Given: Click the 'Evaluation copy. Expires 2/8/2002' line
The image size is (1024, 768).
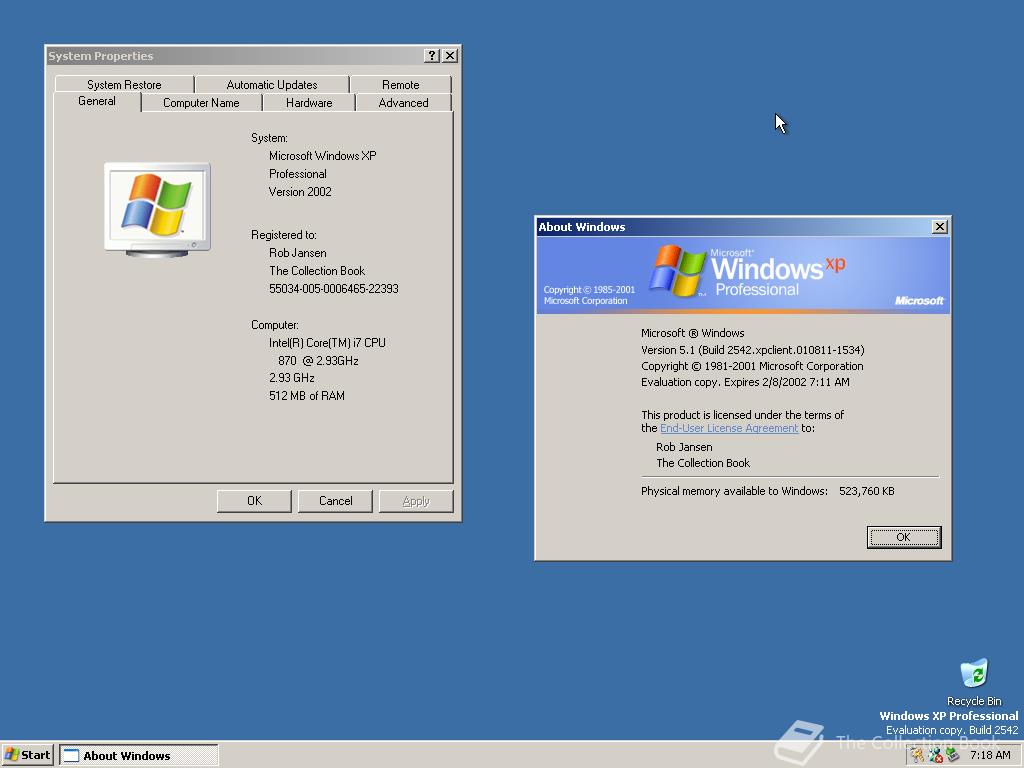Looking at the screenshot, I should coord(745,382).
